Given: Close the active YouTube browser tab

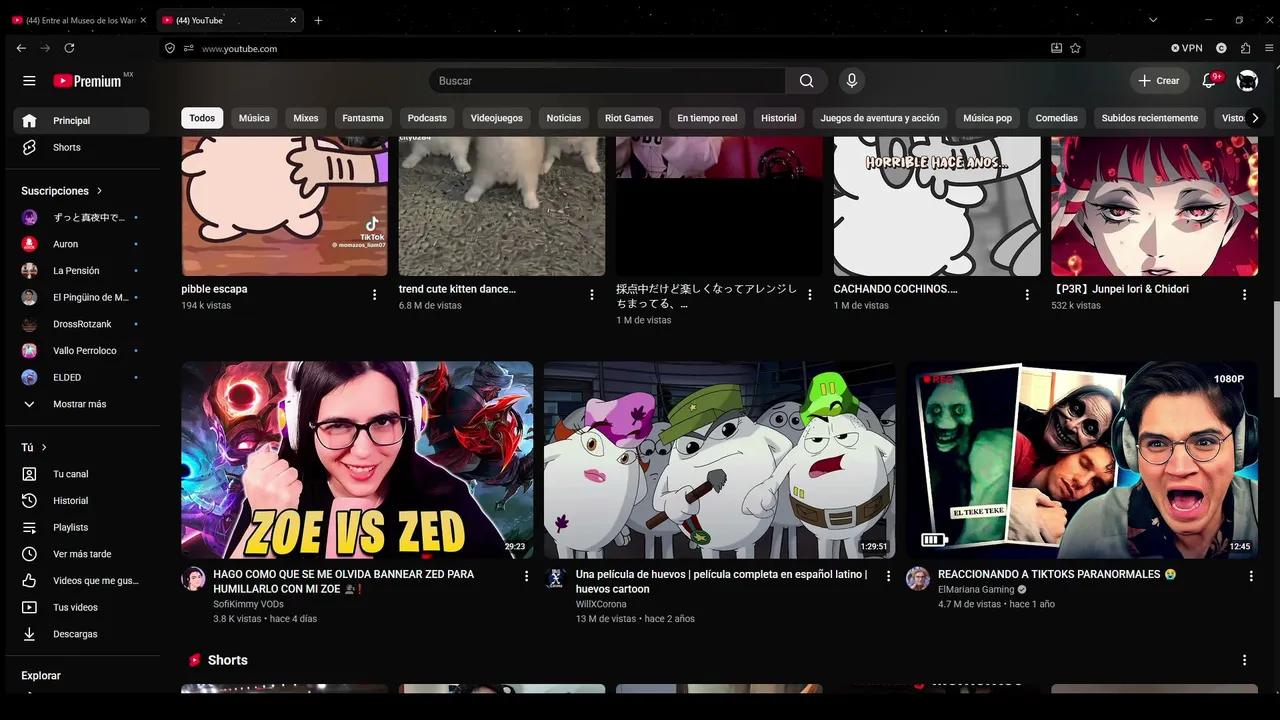Looking at the screenshot, I should pos(293,20).
